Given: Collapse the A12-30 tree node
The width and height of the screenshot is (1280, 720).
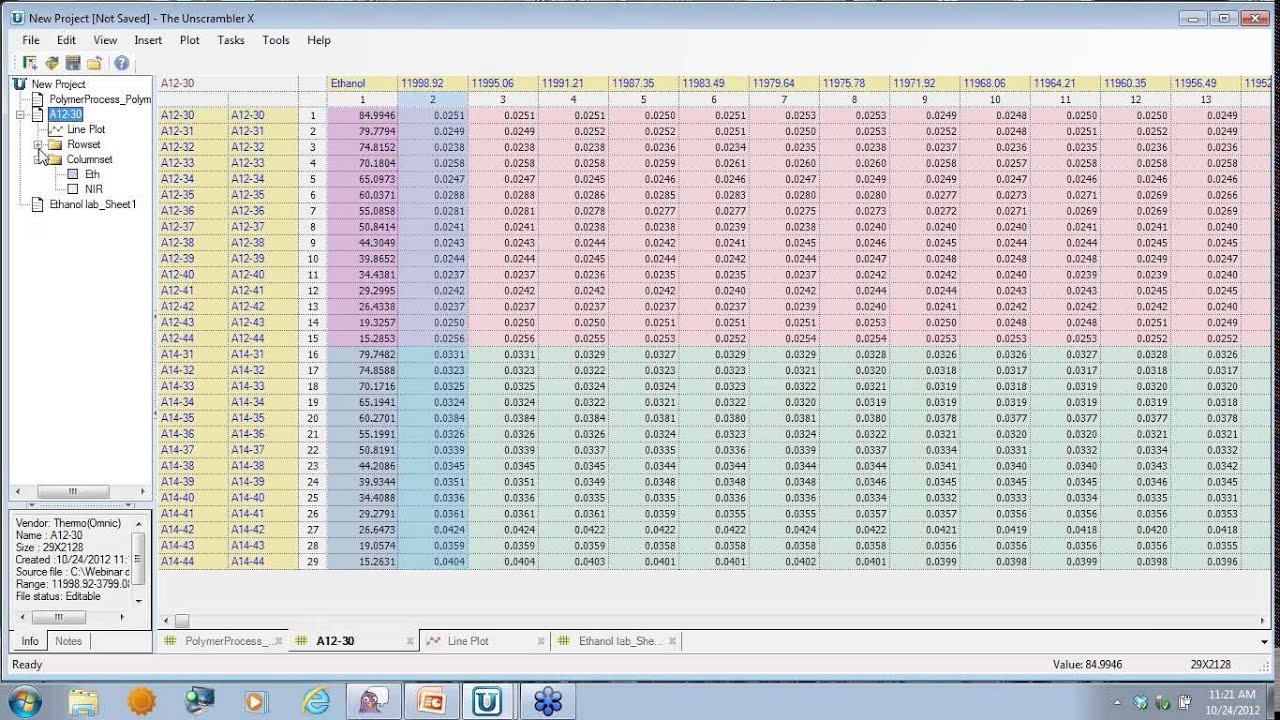Looking at the screenshot, I should pyautogui.click(x=21, y=115).
